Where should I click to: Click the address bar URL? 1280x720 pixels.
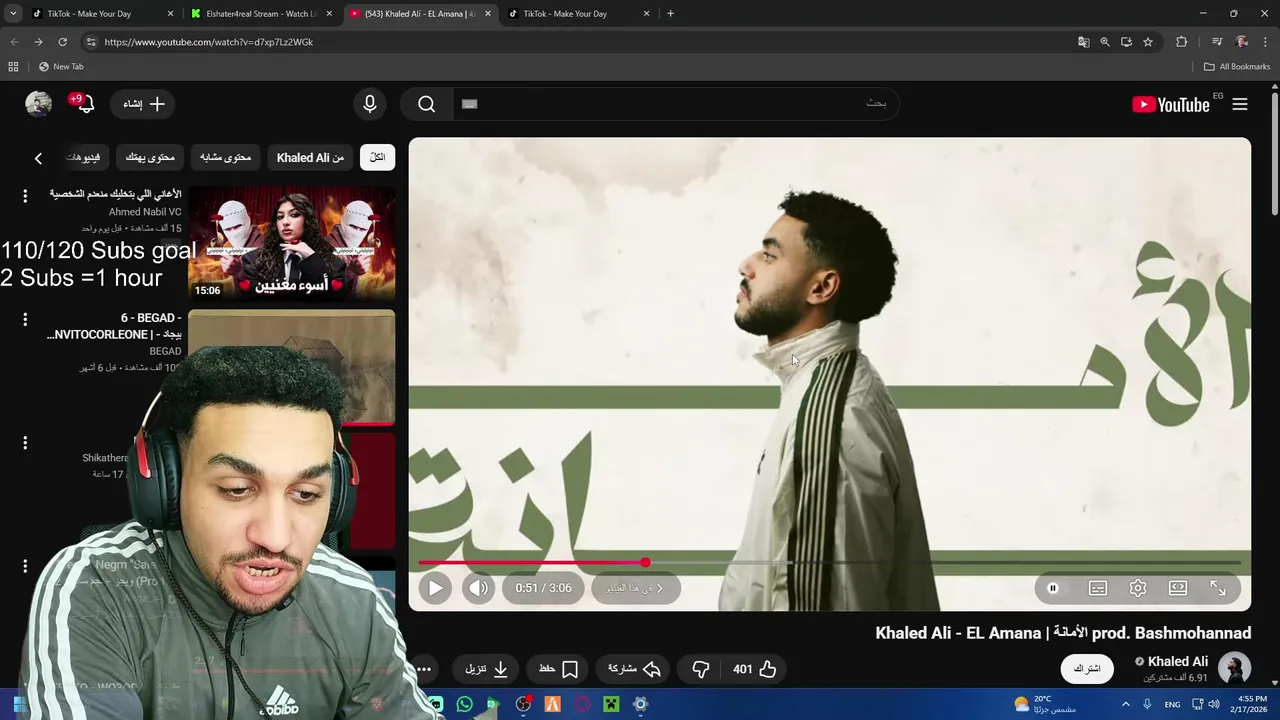pyautogui.click(x=208, y=42)
